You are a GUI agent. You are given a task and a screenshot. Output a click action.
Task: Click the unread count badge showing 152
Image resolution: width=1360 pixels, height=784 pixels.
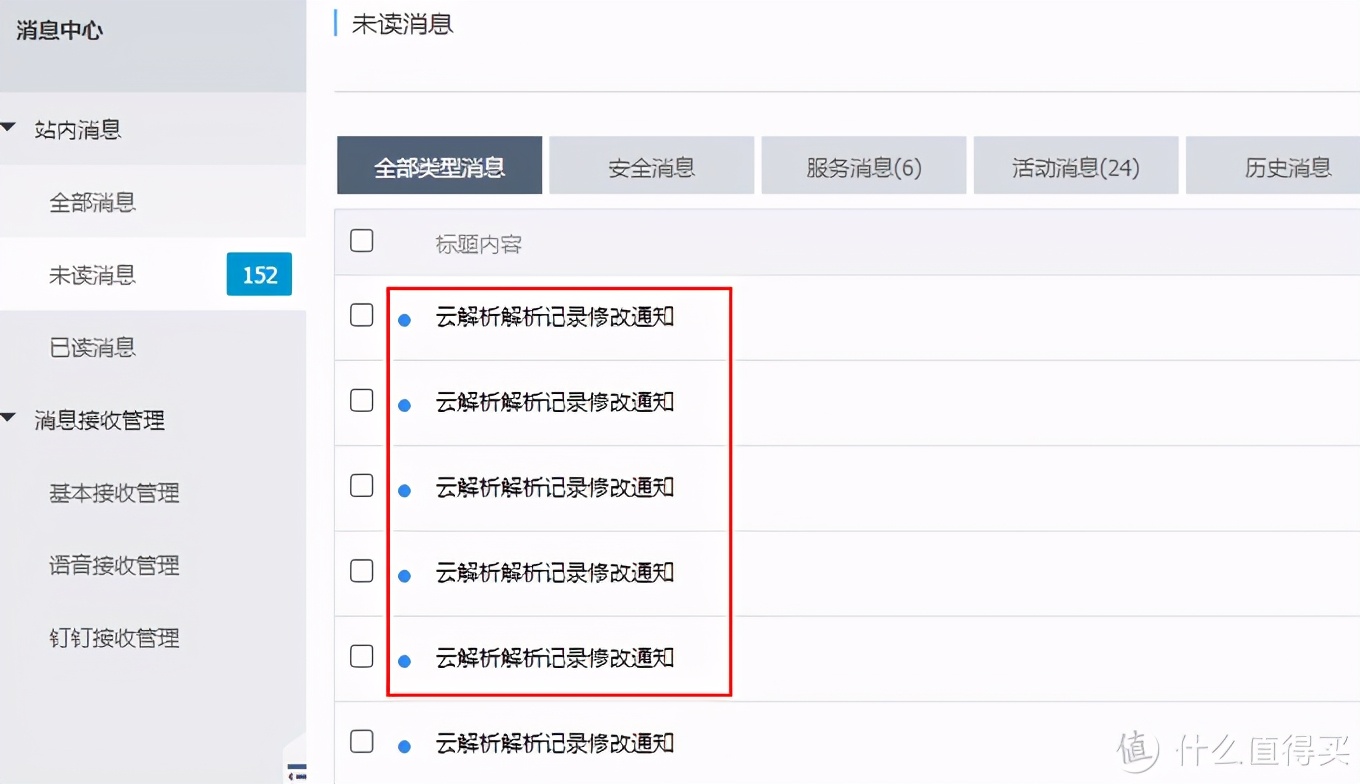click(259, 274)
